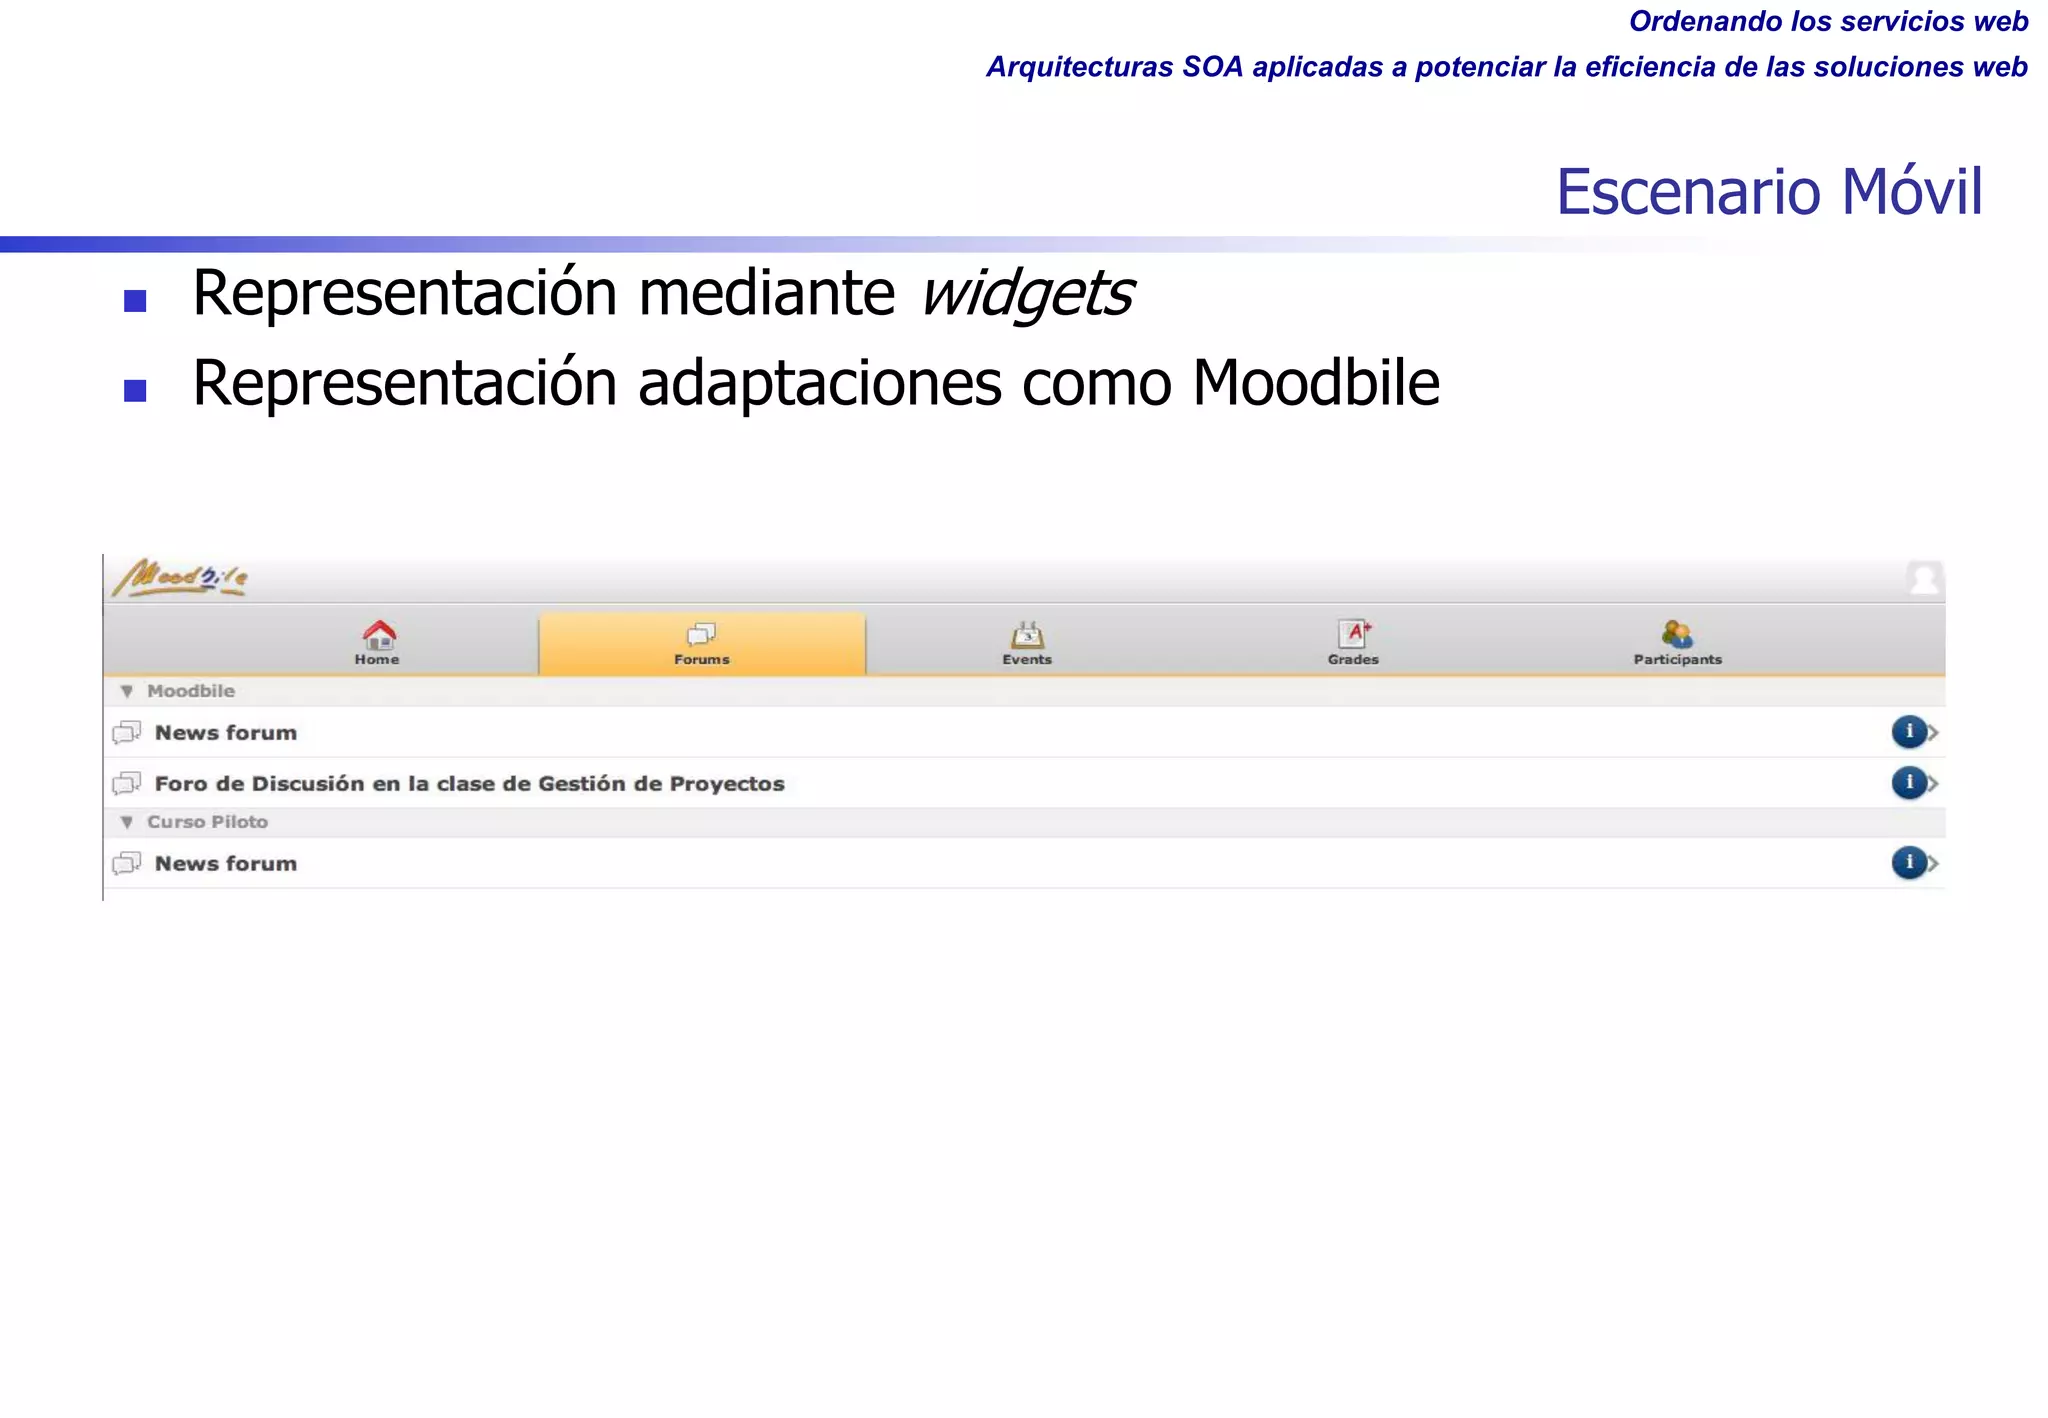The width and height of the screenshot is (2048, 1418).
Task: Click the Moodbile logo
Action: tap(180, 578)
